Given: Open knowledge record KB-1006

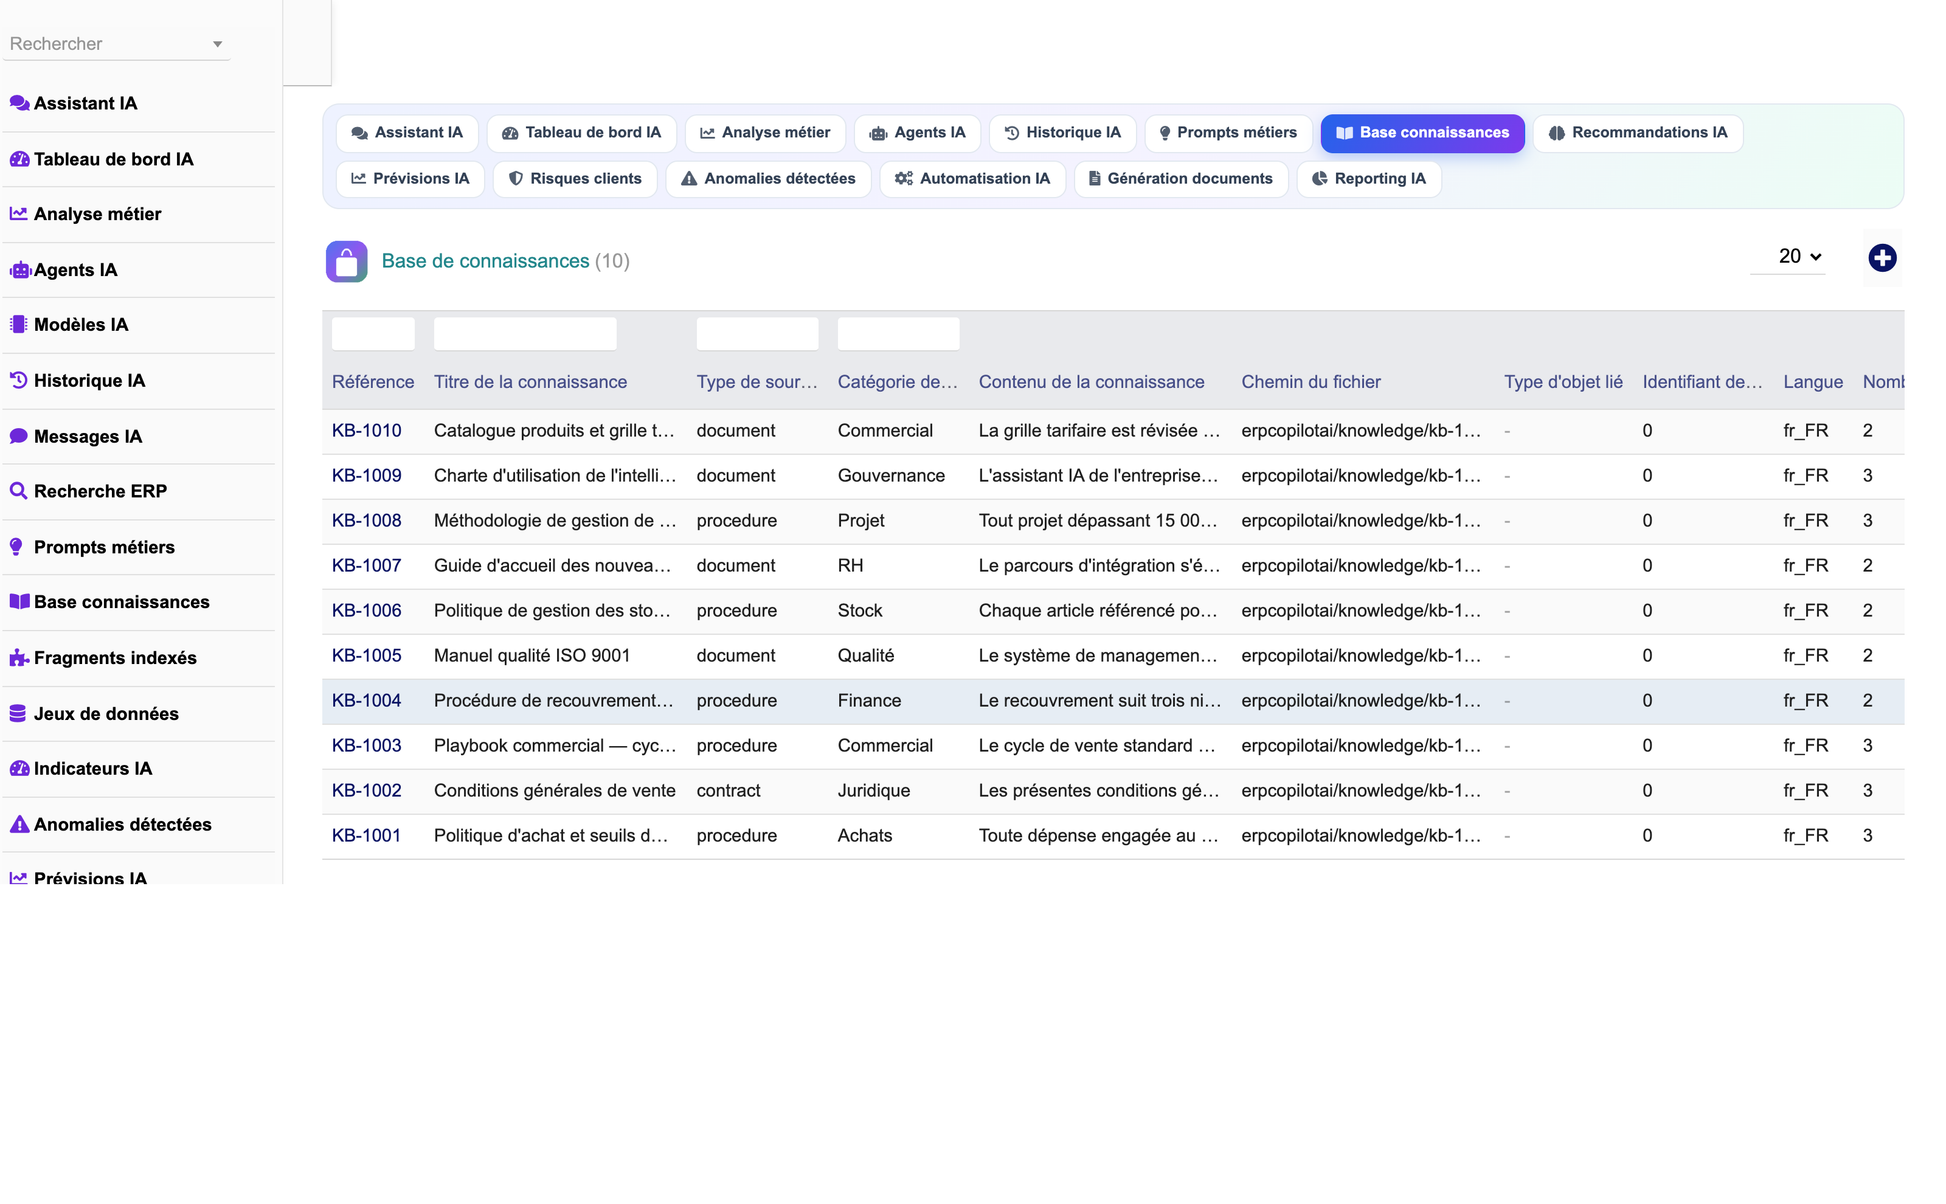Looking at the screenshot, I should click(x=366, y=611).
